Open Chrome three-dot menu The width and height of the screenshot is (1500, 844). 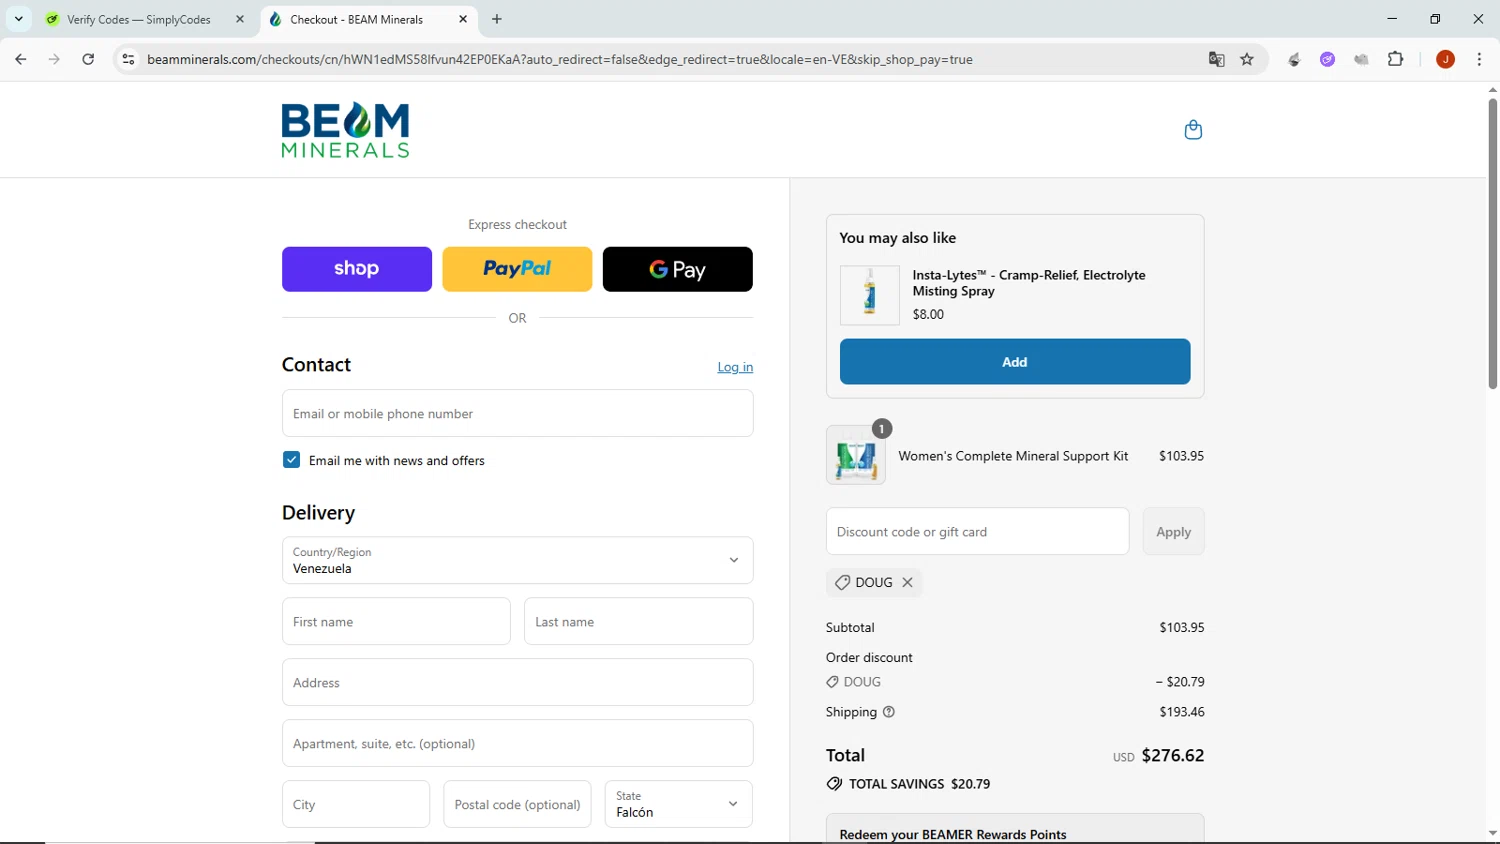(x=1479, y=59)
